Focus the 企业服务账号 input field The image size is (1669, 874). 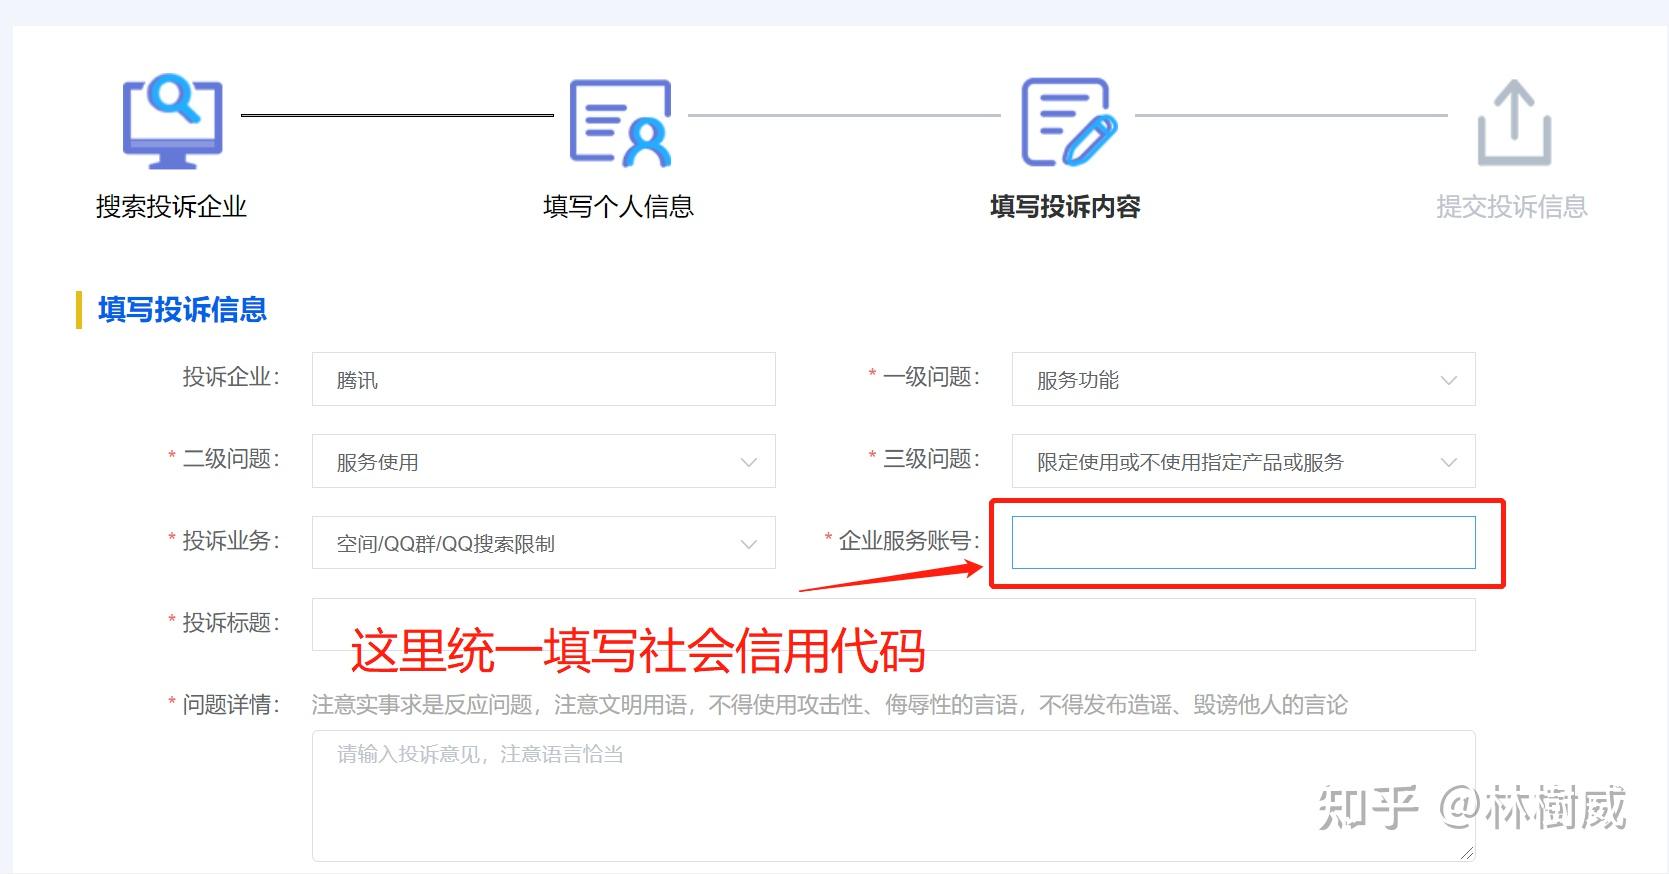click(x=1244, y=543)
